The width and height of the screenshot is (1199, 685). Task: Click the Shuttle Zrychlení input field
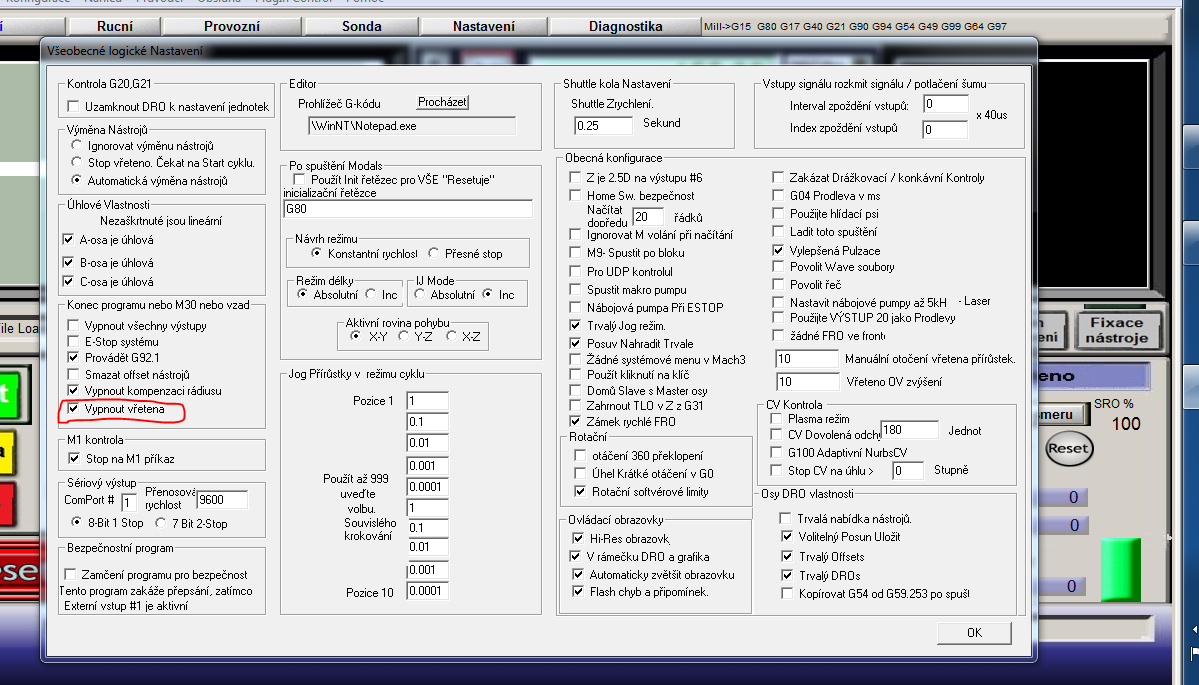click(603, 125)
